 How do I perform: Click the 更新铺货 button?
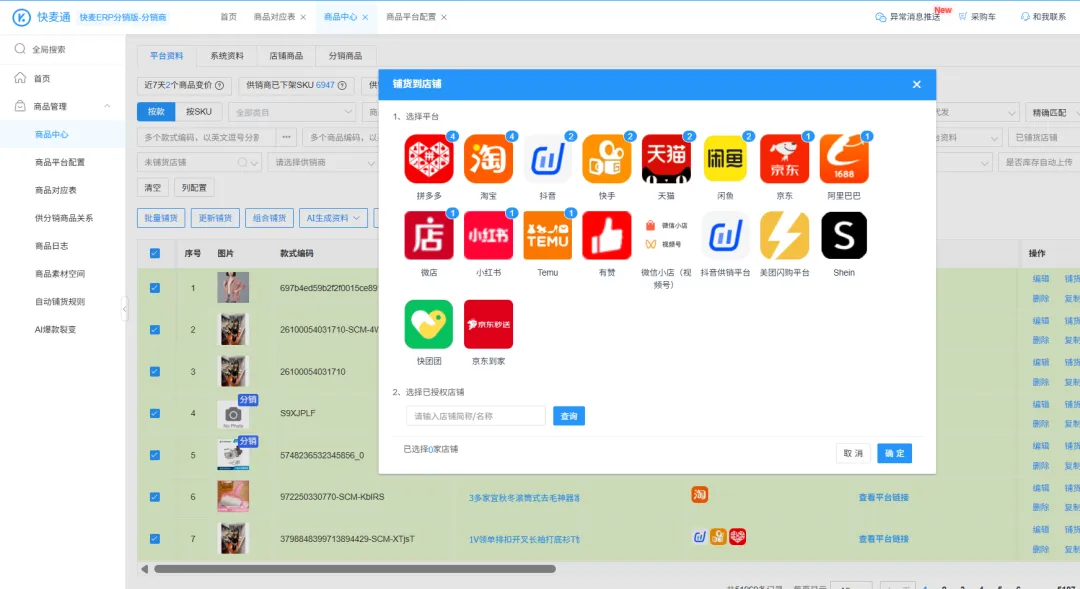point(215,218)
